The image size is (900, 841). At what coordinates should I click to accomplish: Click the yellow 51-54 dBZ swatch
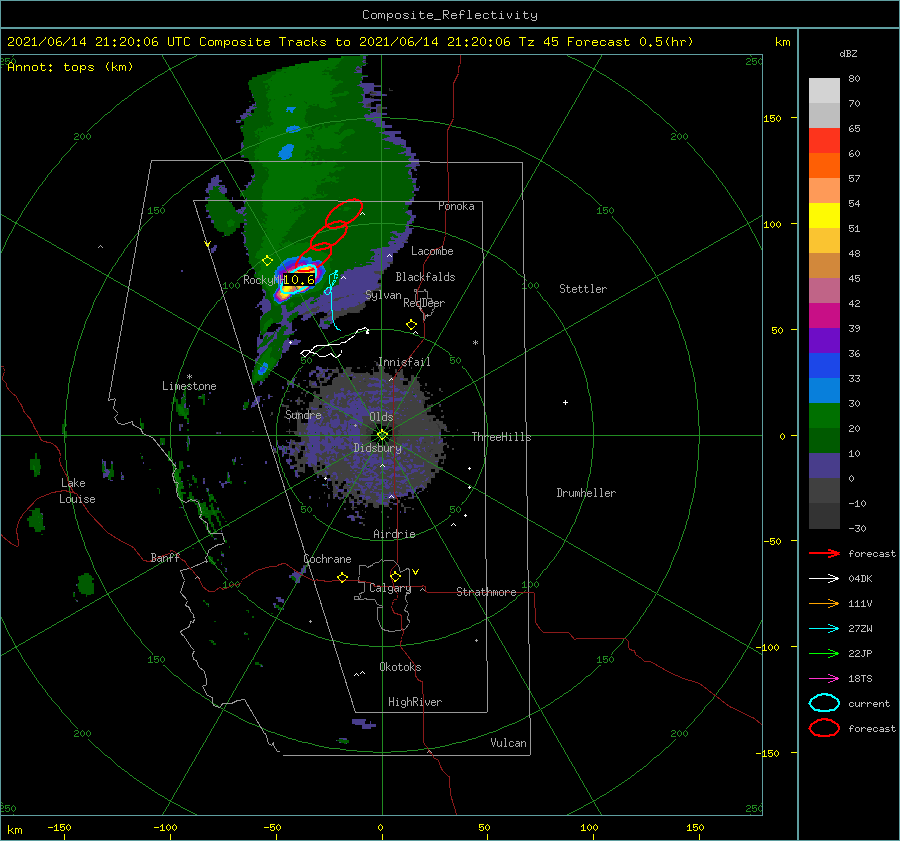824,215
